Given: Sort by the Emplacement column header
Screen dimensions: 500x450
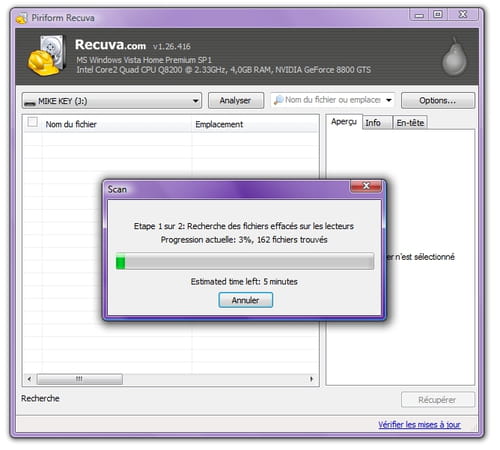Looking at the screenshot, I should click(255, 124).
